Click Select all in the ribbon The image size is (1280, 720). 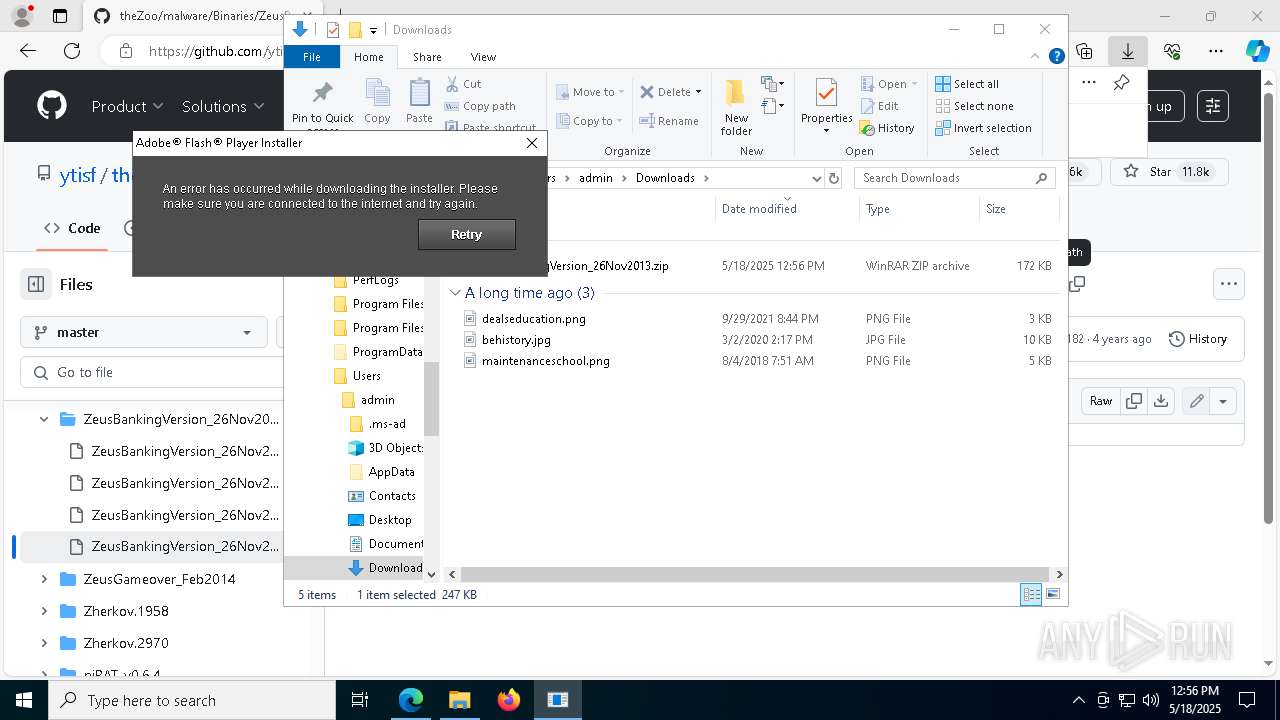point(967,84)
